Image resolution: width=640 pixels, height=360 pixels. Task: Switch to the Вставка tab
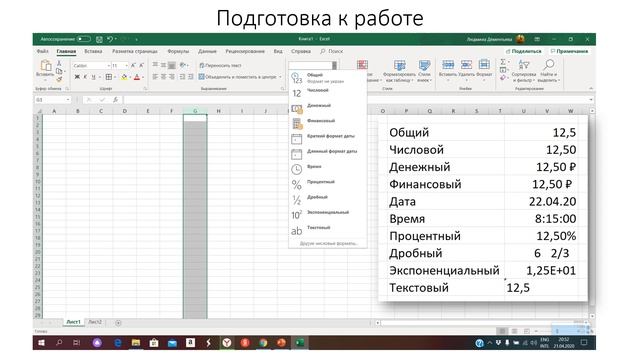[93, 51]
